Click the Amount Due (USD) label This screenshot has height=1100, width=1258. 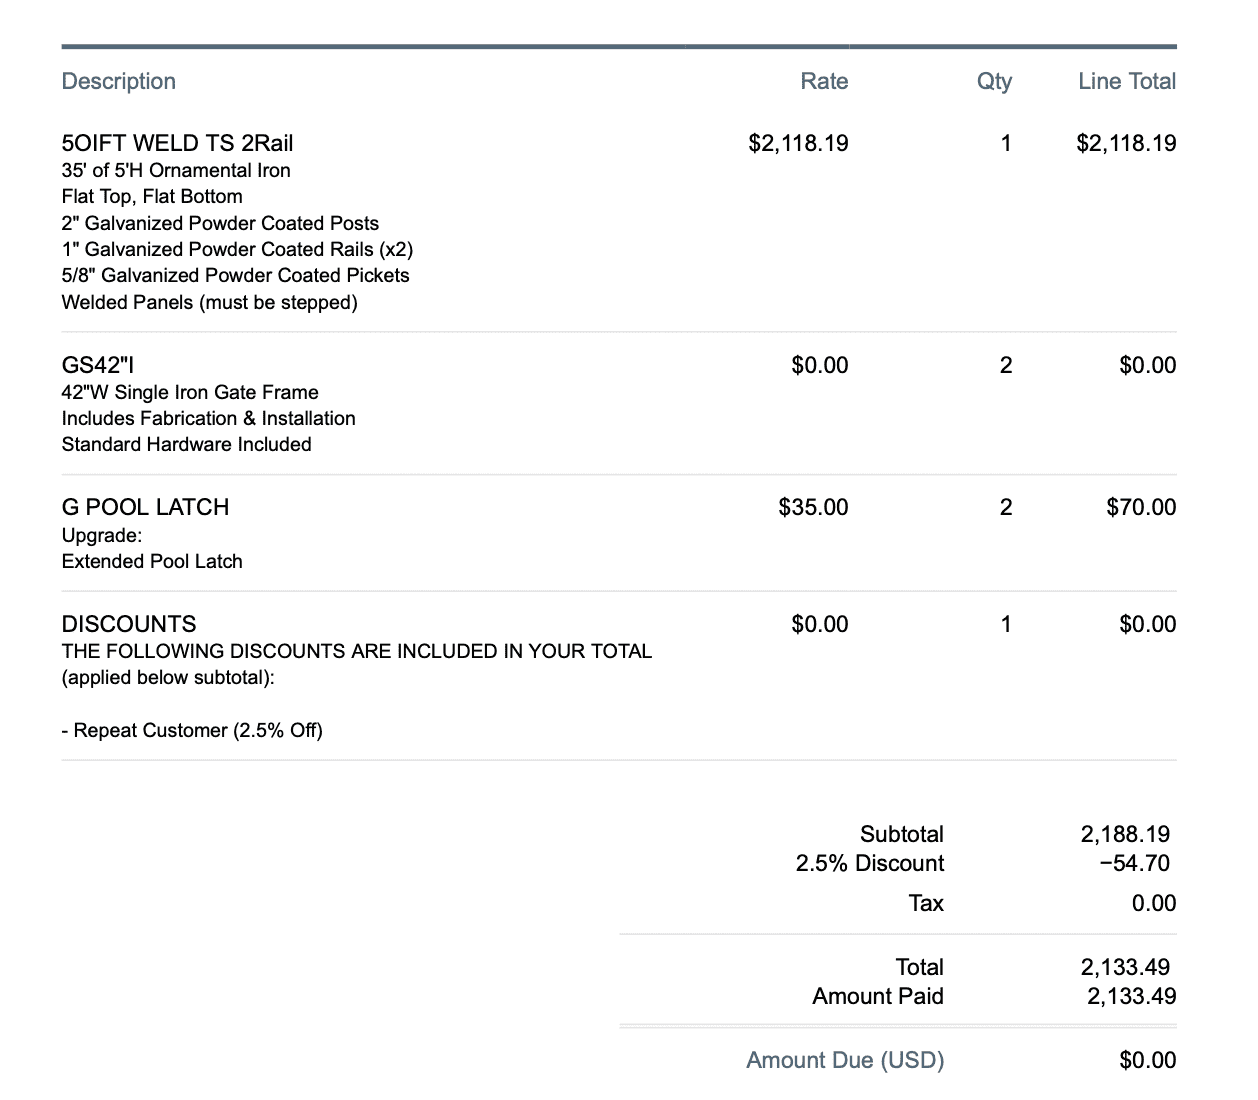(845, 1060)
